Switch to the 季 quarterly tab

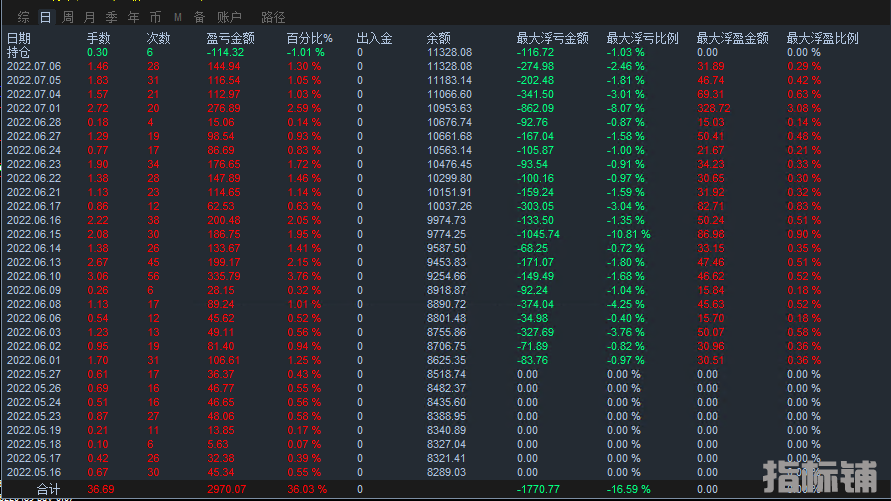111,17
